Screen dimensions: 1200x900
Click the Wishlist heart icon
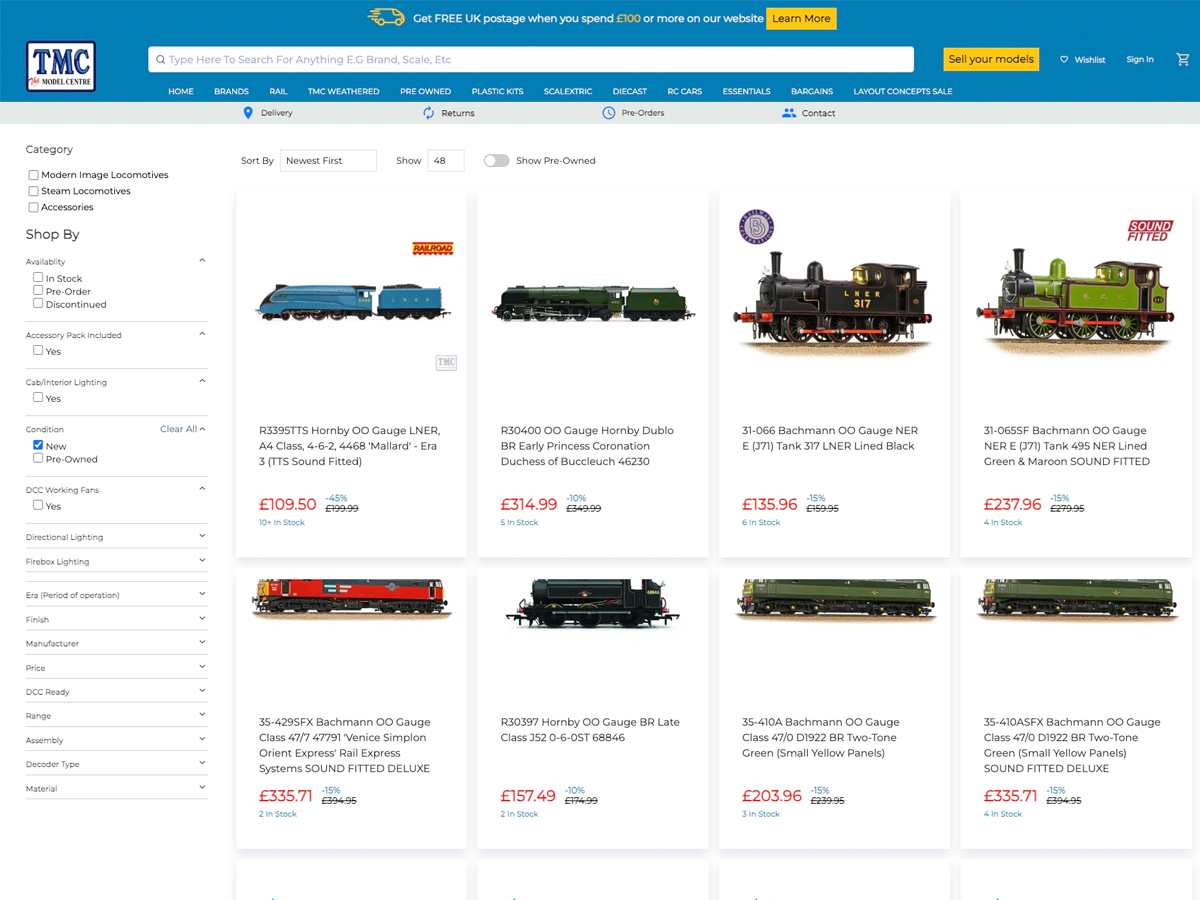point(1064,60)
